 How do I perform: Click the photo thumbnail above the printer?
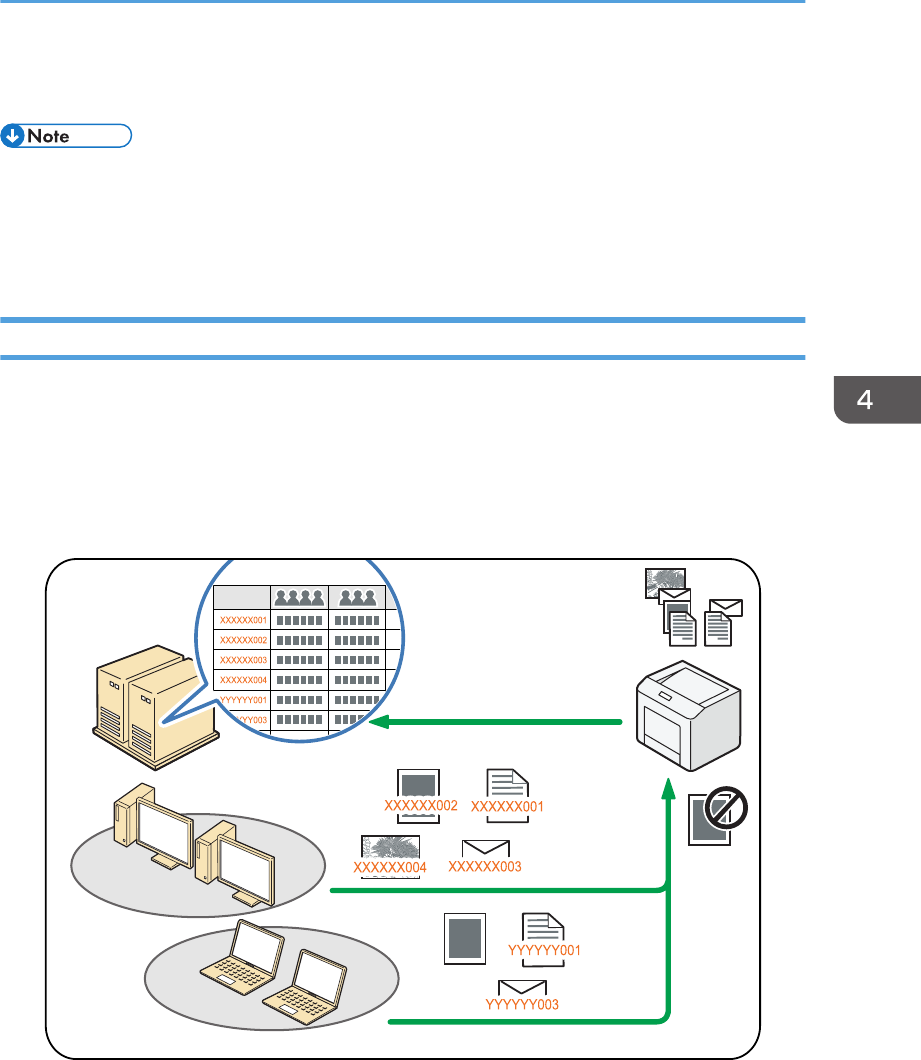tap(665, 583)
